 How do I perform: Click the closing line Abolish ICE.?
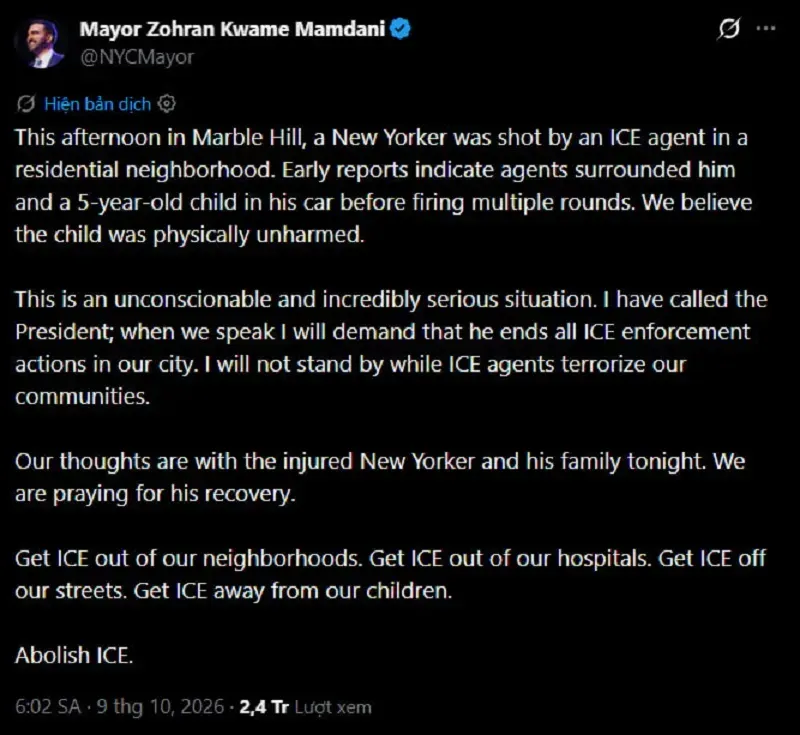coord(74,655)
